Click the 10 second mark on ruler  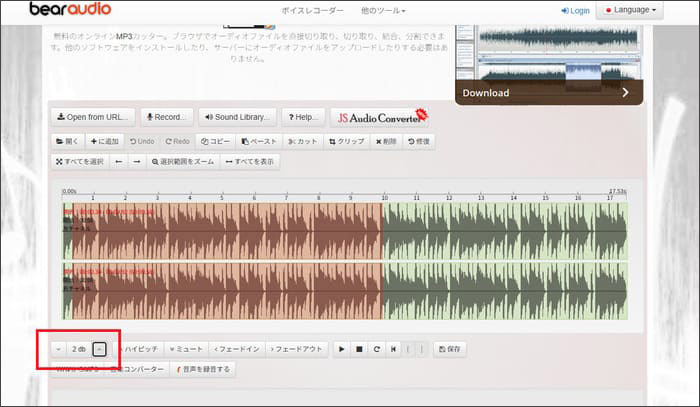click(x=384, y=197)
